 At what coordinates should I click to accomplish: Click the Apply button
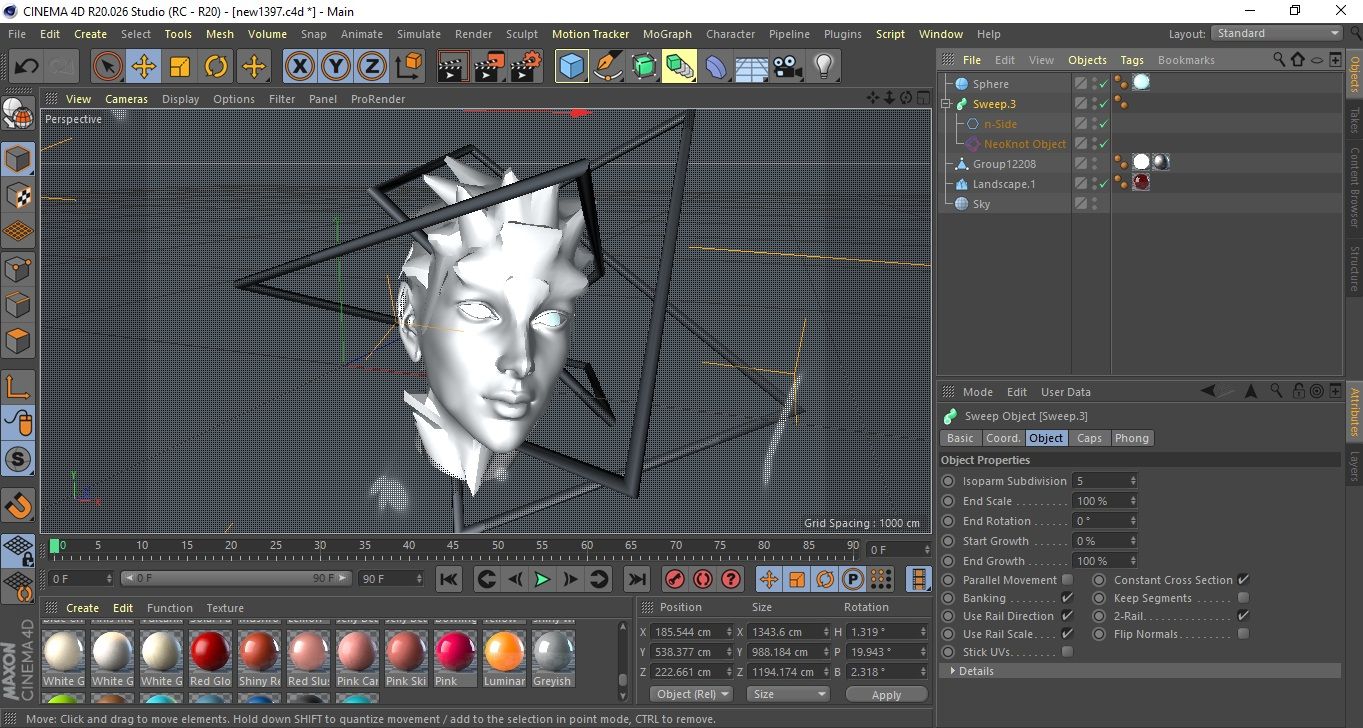click(886, 694)
